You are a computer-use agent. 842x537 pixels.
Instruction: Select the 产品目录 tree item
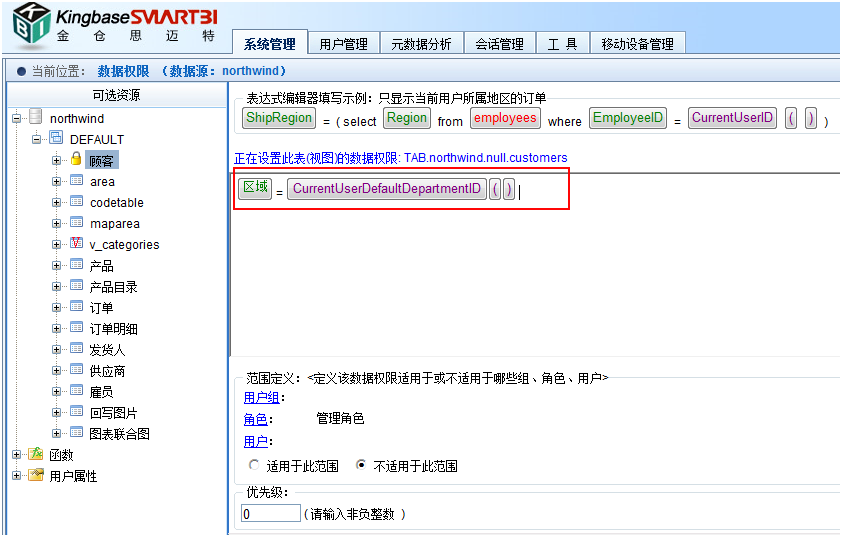(x=113, y=287)
